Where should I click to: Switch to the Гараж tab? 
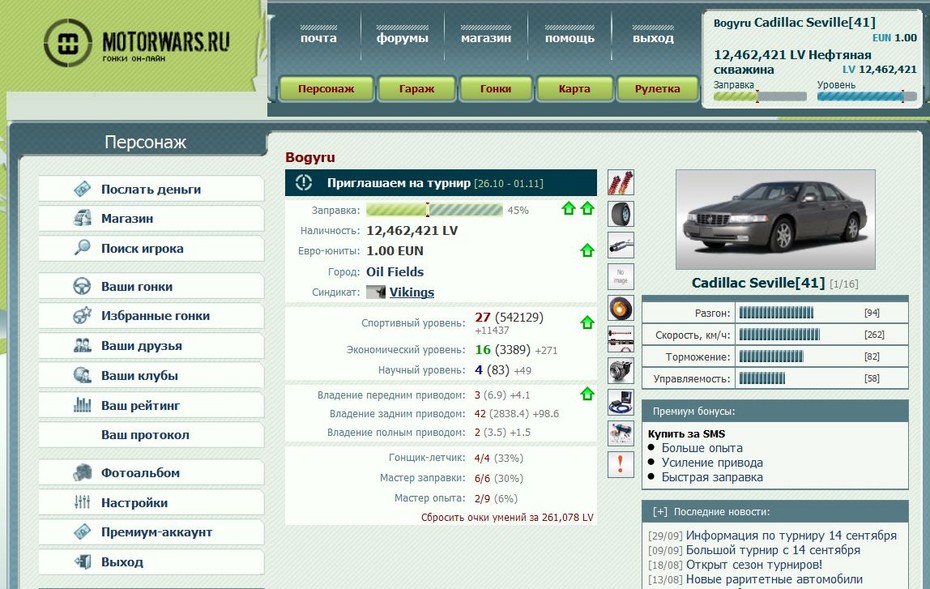pos(416,89)
